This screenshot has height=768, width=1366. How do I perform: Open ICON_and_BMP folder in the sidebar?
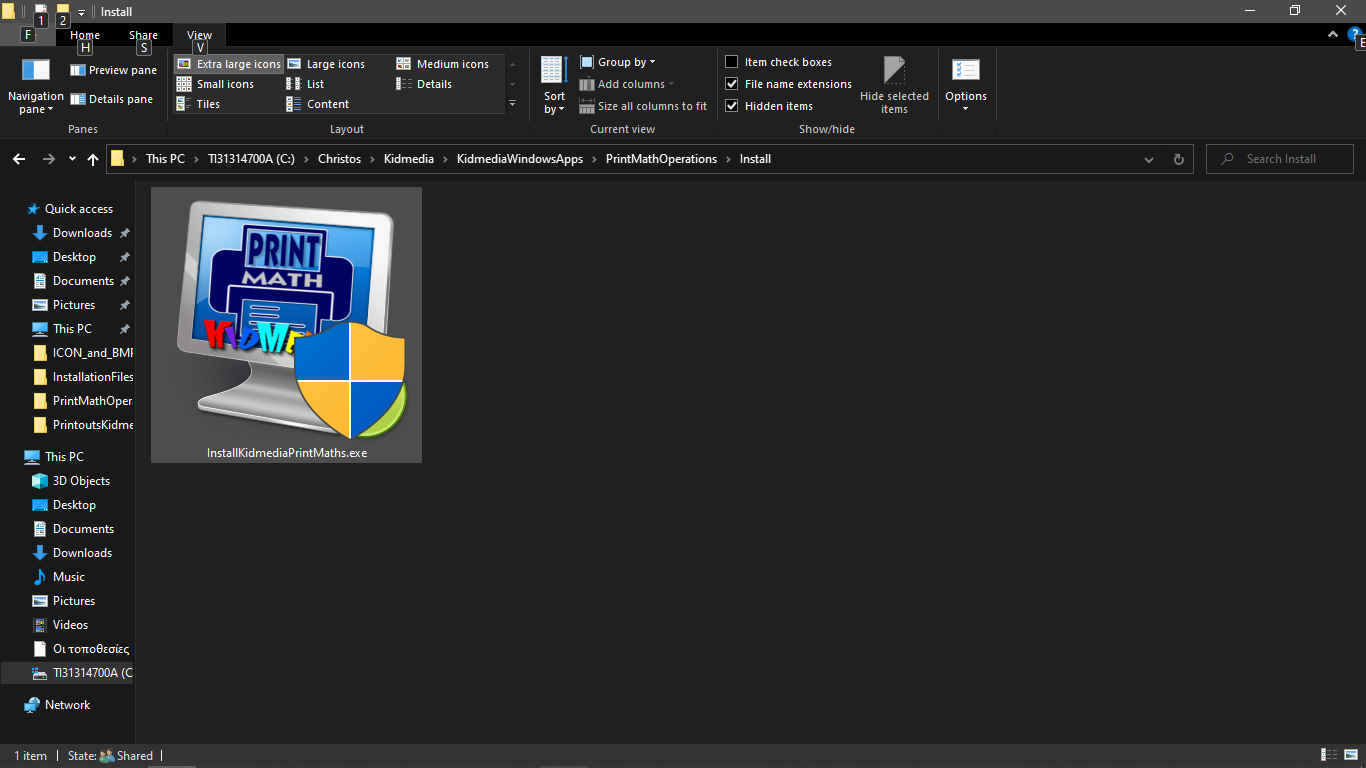(x=82, y=353)
